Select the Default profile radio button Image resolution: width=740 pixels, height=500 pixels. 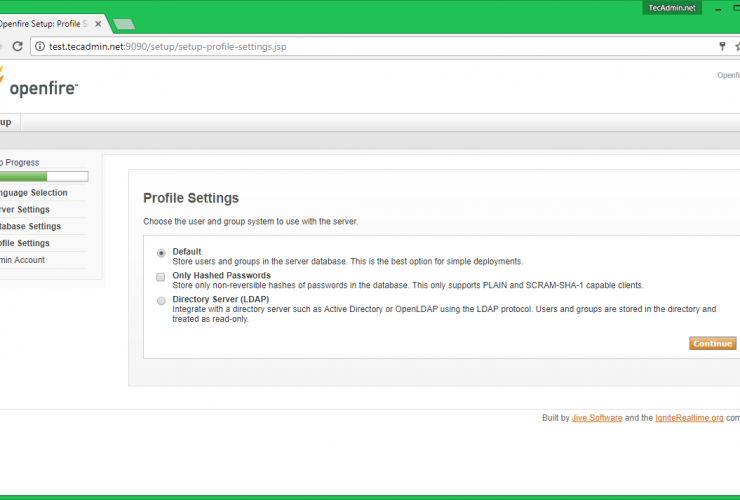[161, 252]
